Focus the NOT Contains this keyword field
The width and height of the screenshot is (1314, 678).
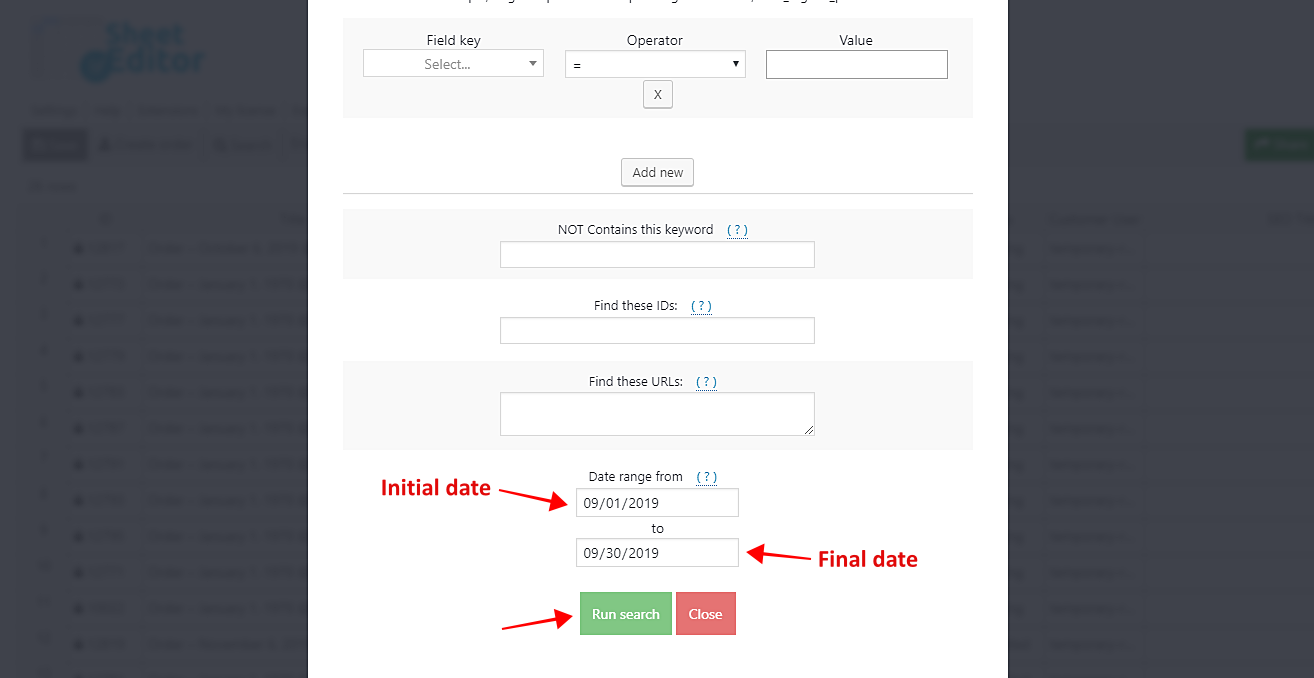[657, 254]
